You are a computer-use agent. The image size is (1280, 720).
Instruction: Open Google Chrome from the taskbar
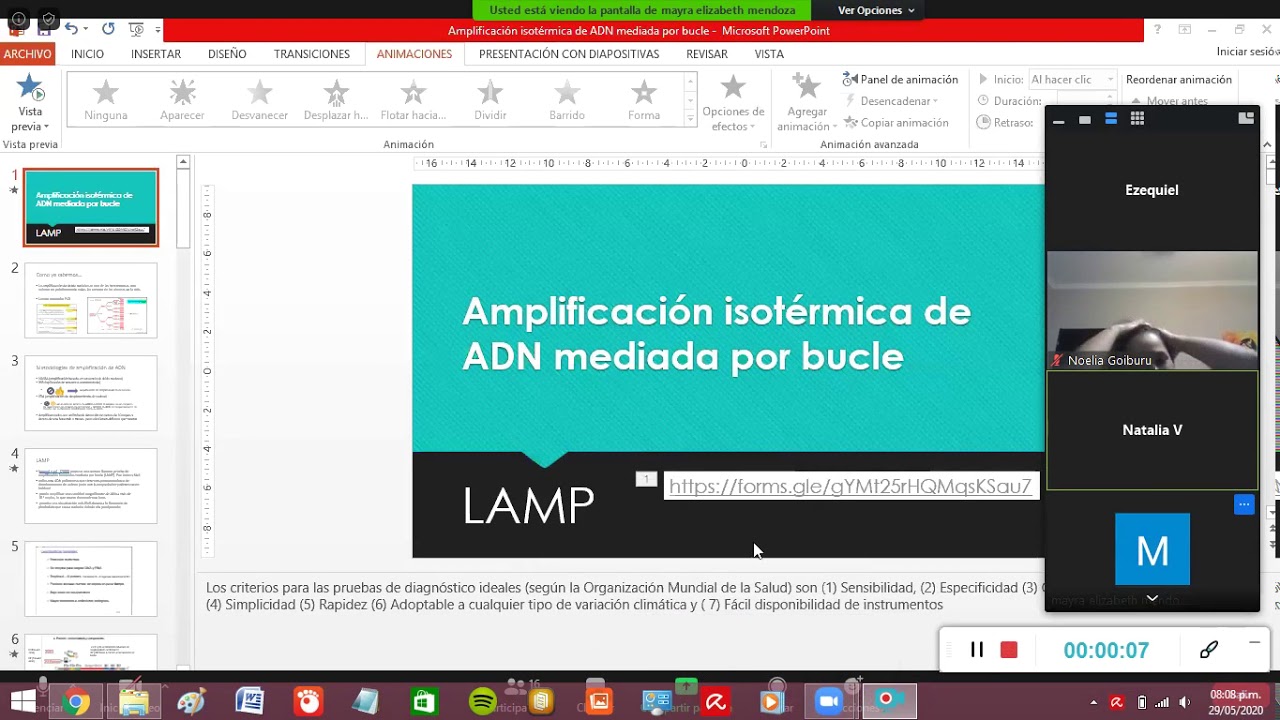pos(75,702)
